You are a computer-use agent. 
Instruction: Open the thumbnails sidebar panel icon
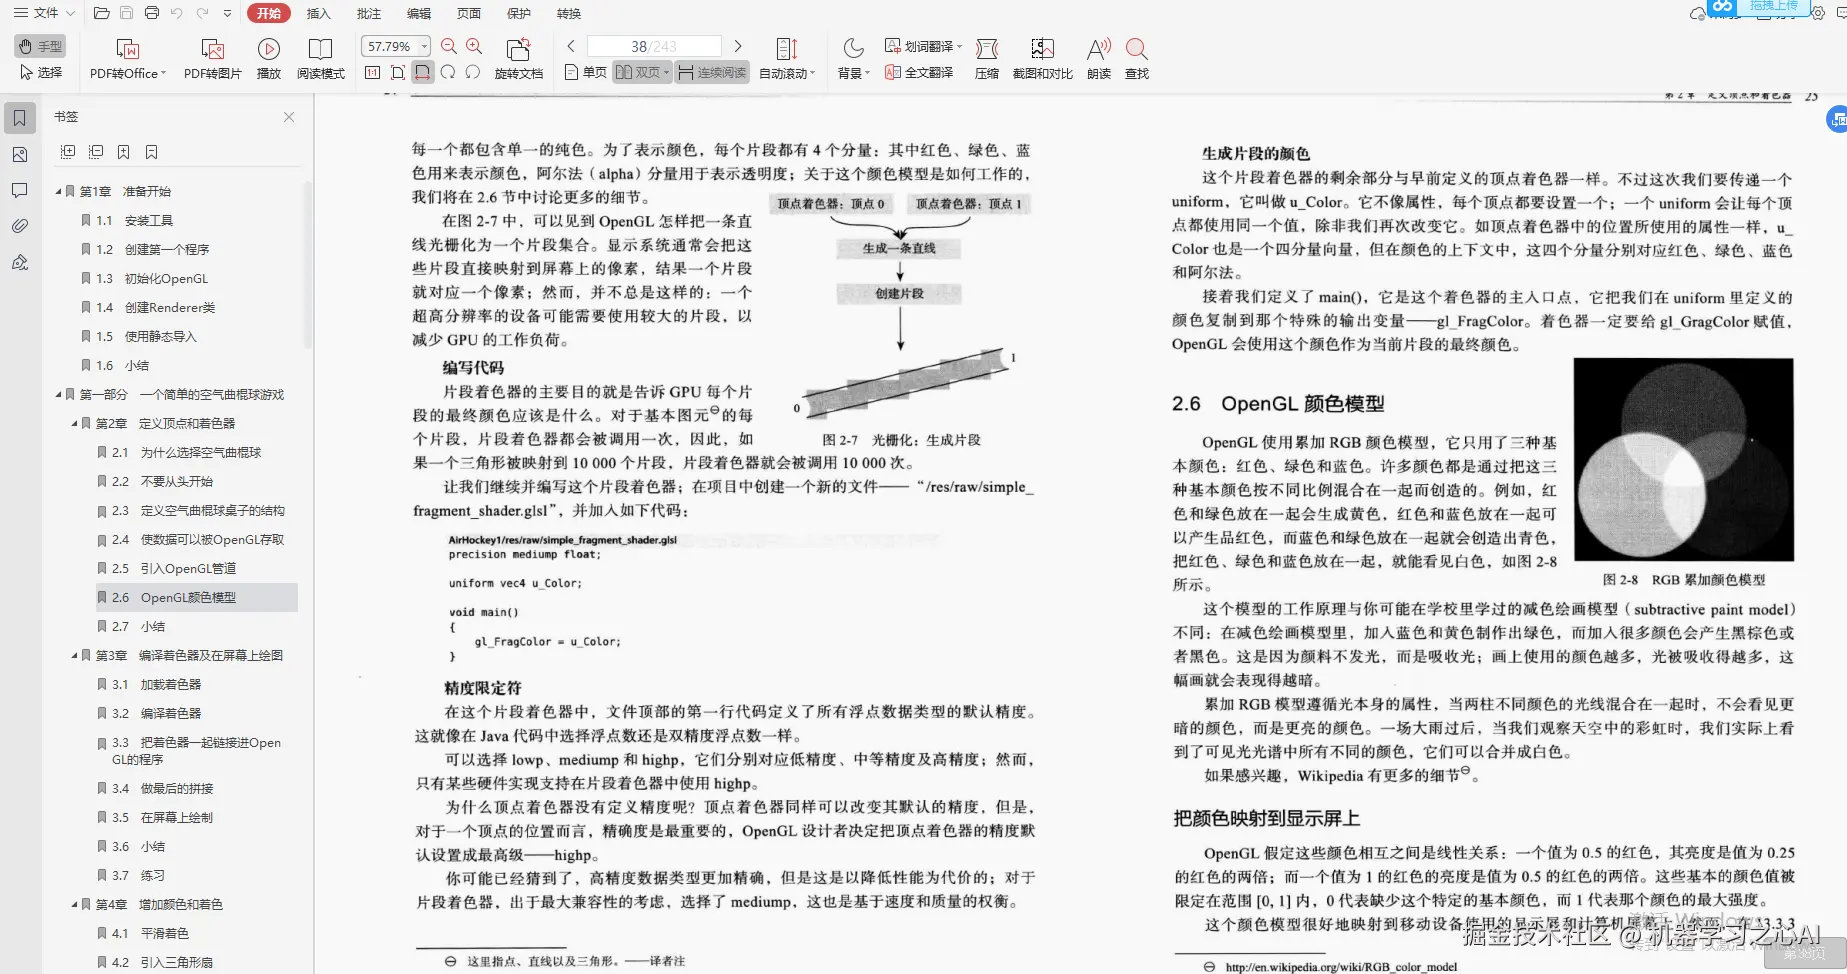coord(19,154)
